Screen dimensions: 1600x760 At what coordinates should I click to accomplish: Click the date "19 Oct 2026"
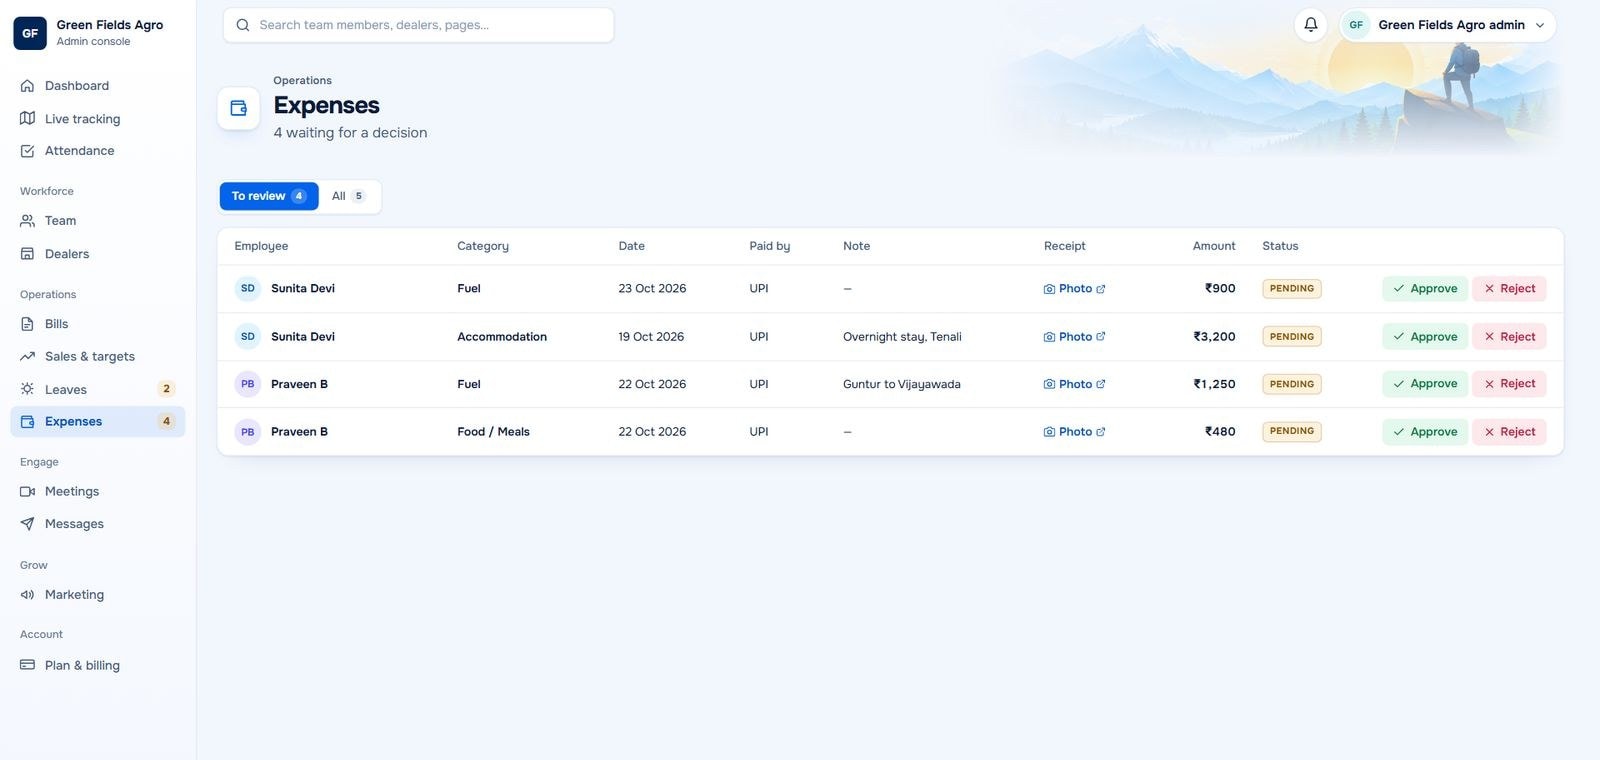[651, 336]
